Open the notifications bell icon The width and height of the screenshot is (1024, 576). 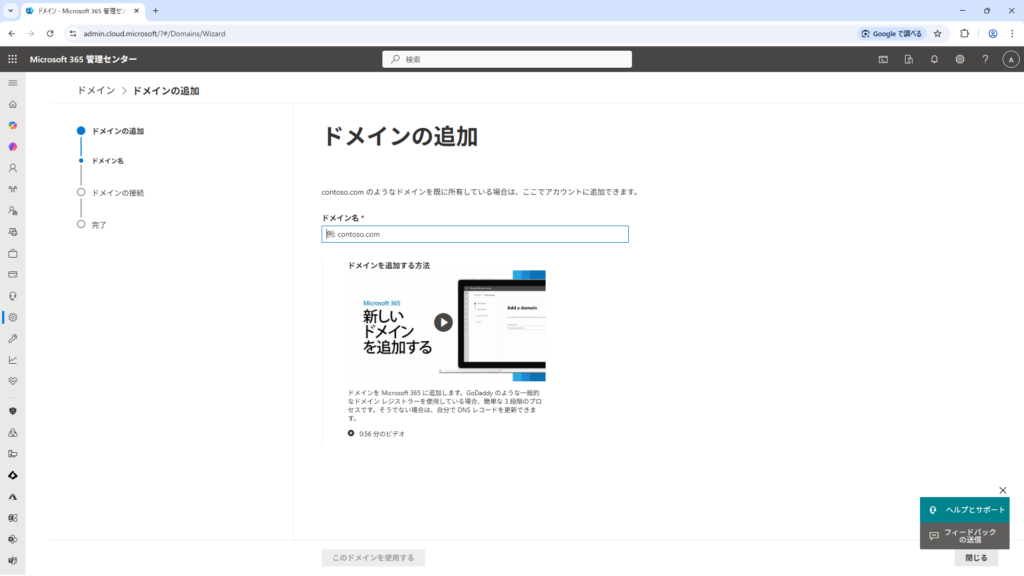tap(934, 59)
